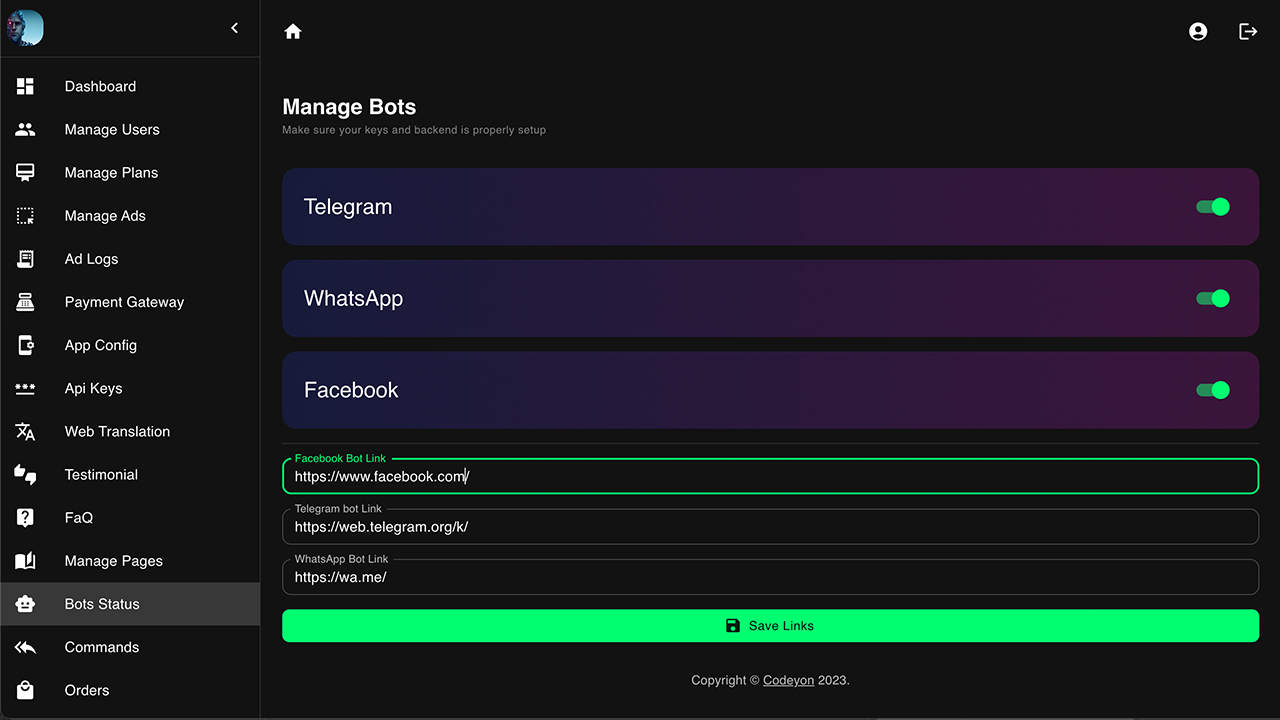Click the Commands reply-all icon
Screen dimensions: 1280x720
(x=25, y=647)
